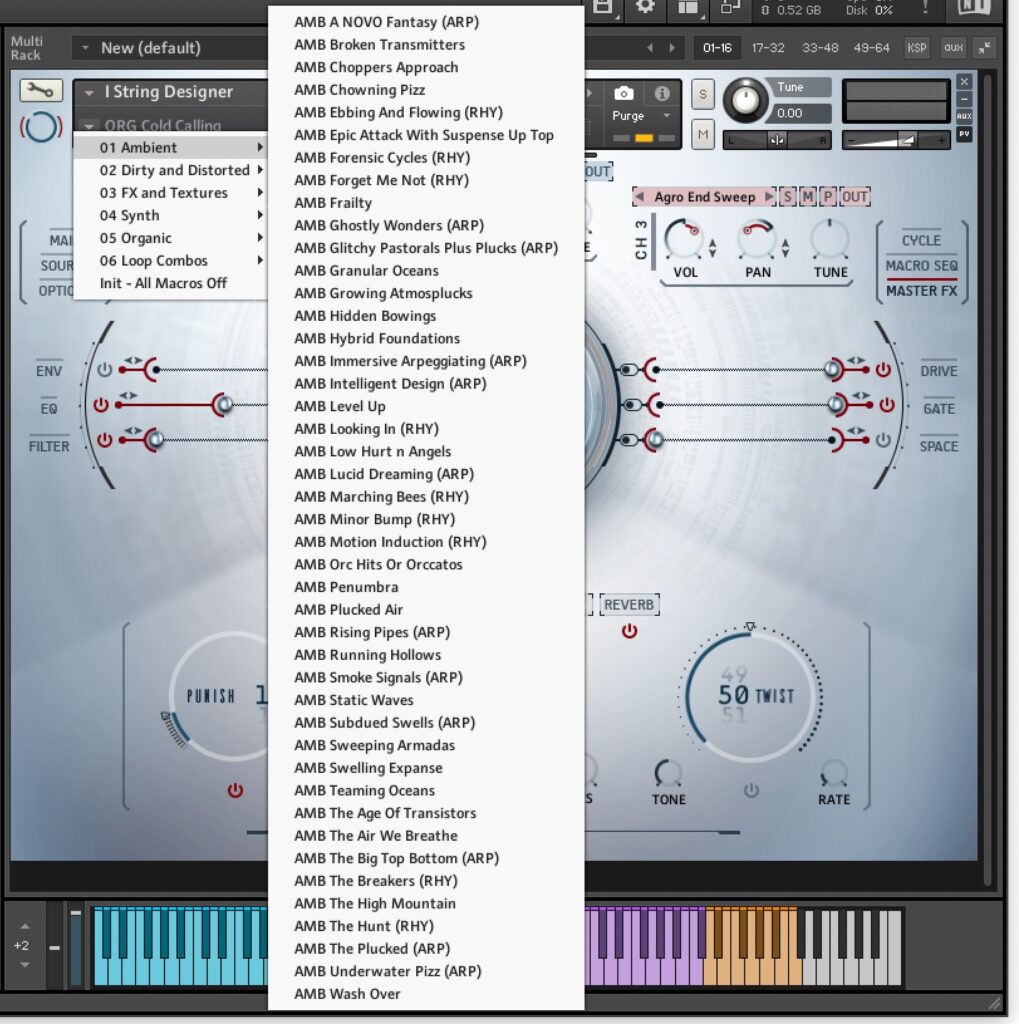
Task: Mute the instrument with M button
Action: point(703,134)
